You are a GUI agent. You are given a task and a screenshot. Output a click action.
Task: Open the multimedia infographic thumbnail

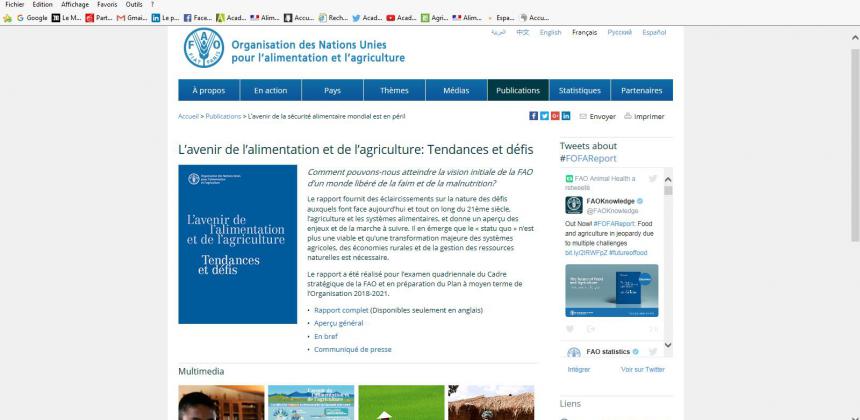point(311,402)
